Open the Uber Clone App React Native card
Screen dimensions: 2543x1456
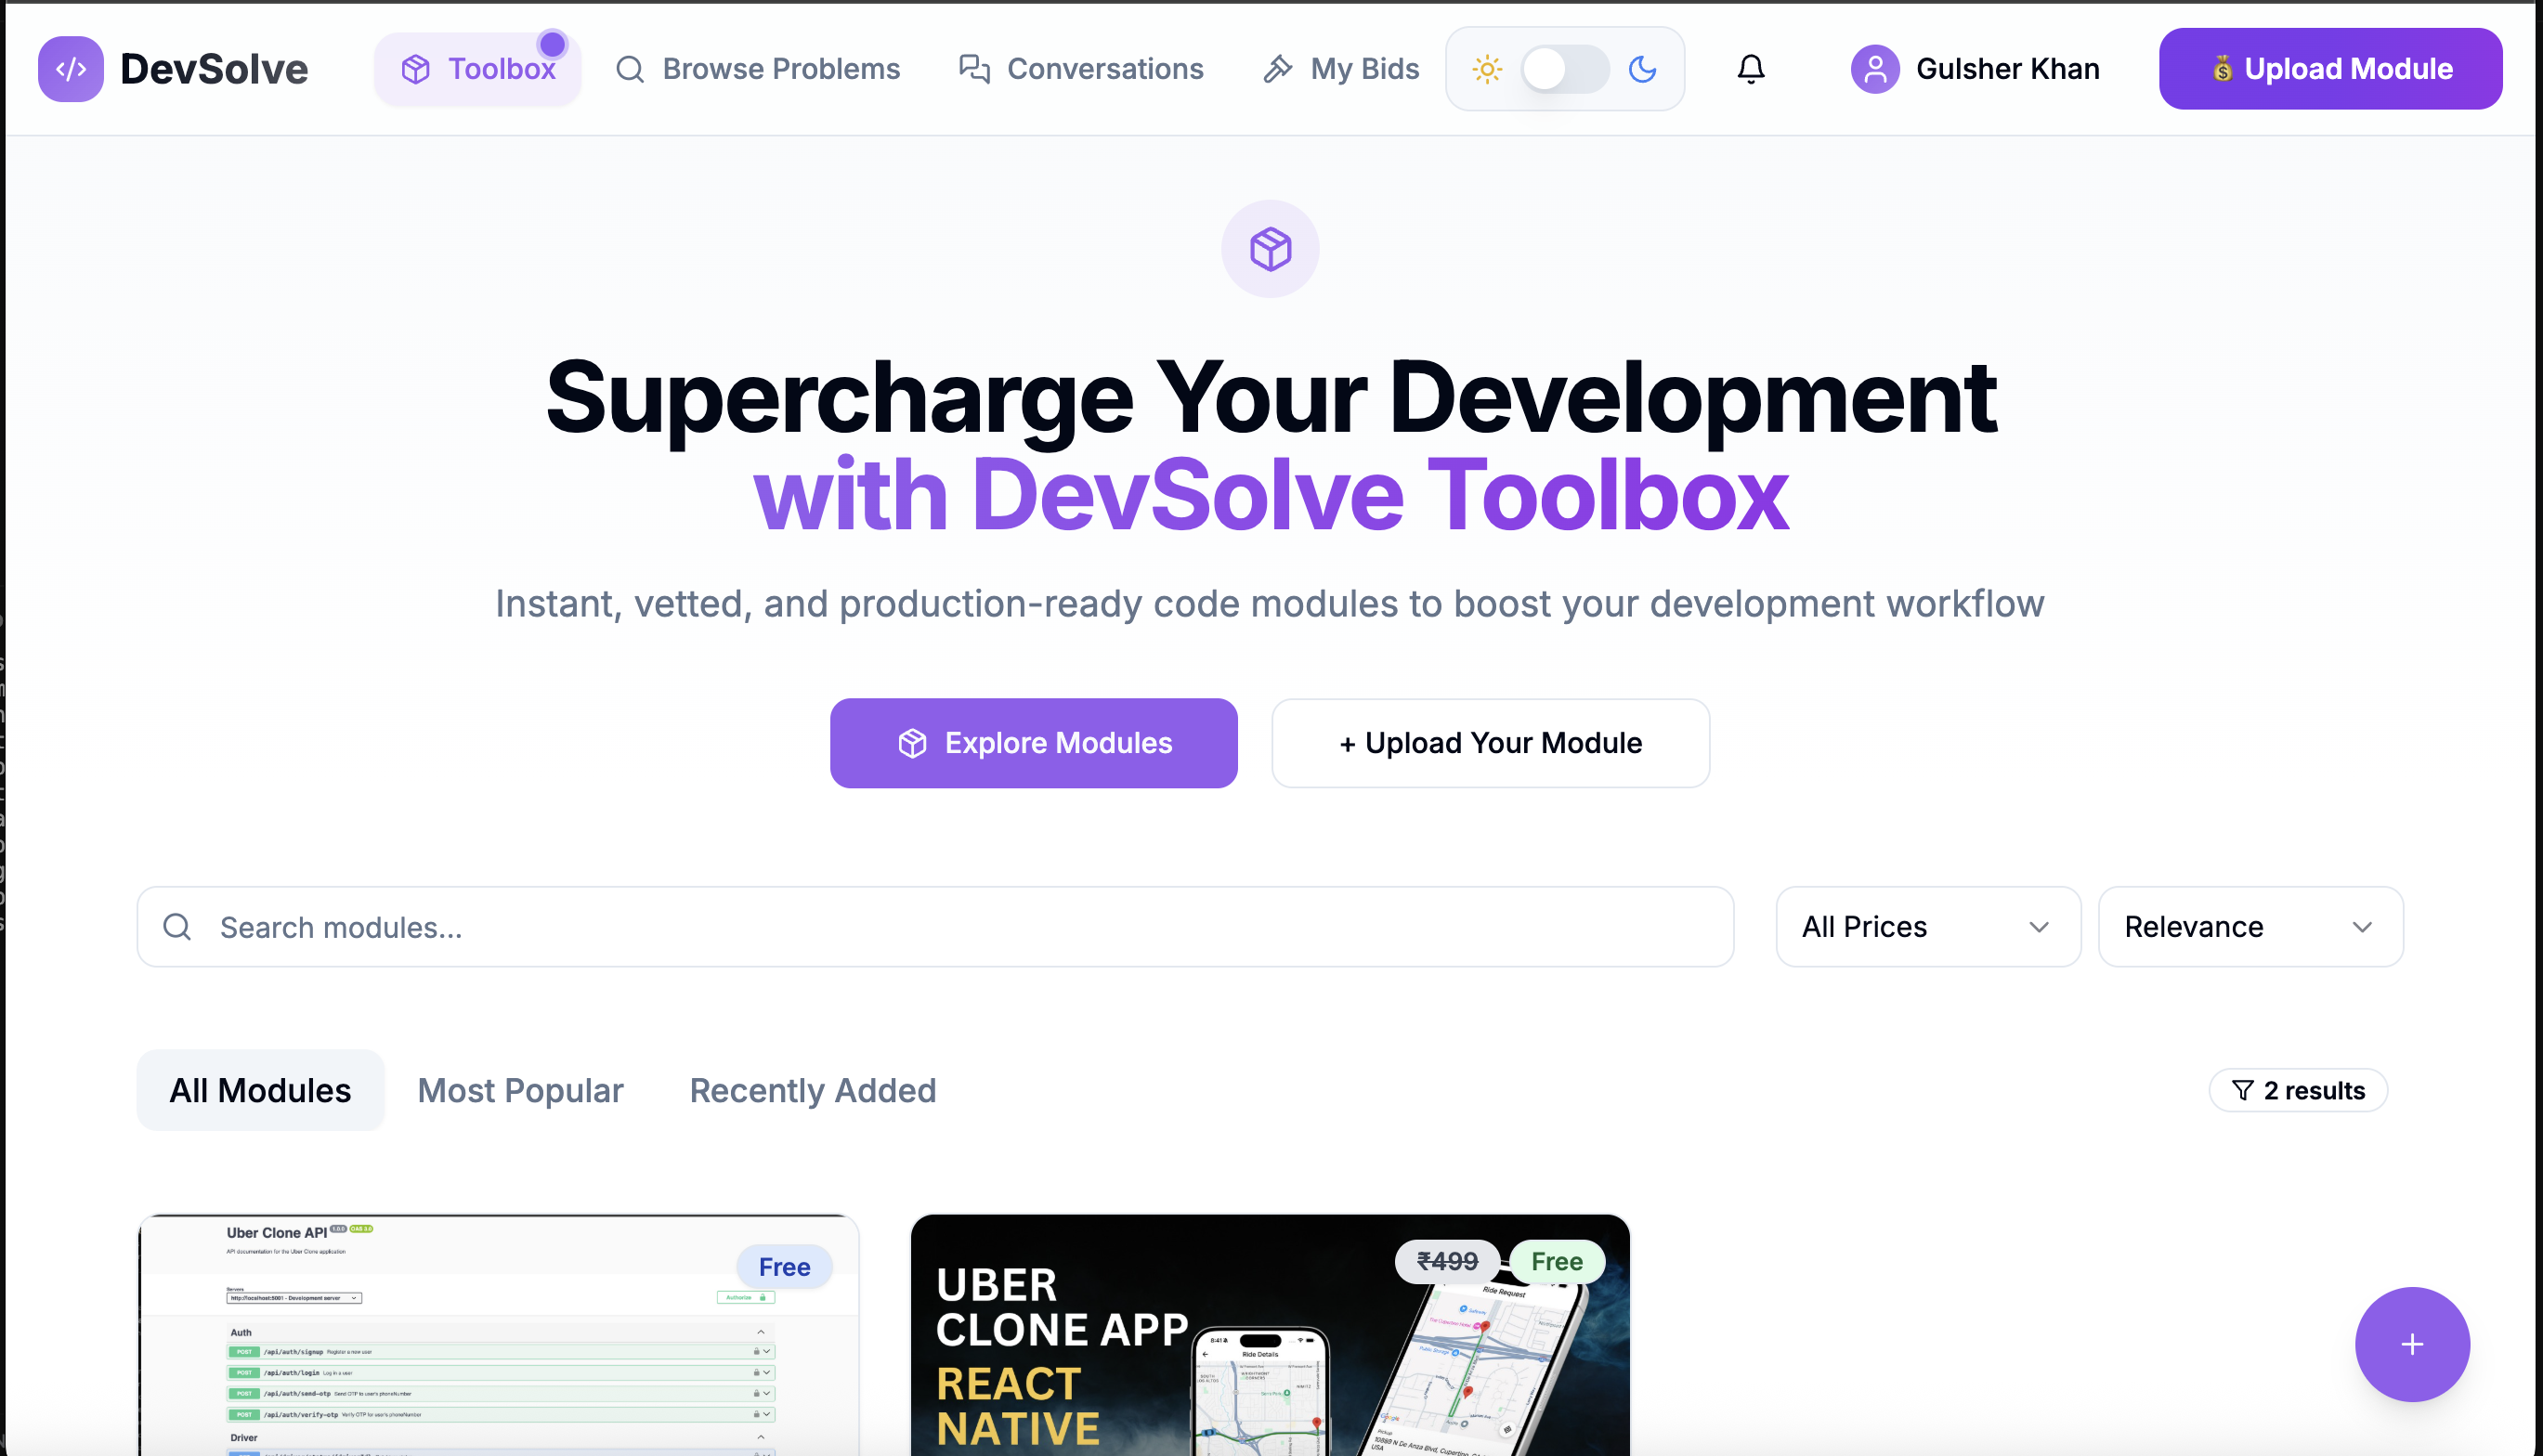pos(1270,1335)
